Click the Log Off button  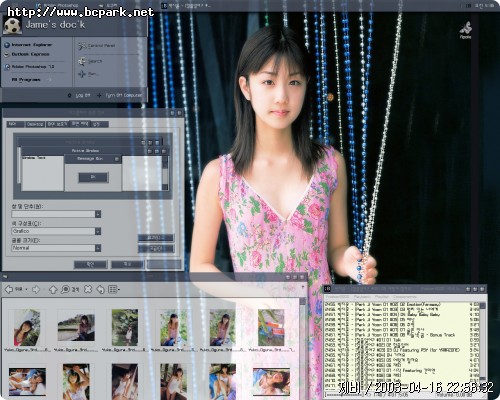pos(79,95)
